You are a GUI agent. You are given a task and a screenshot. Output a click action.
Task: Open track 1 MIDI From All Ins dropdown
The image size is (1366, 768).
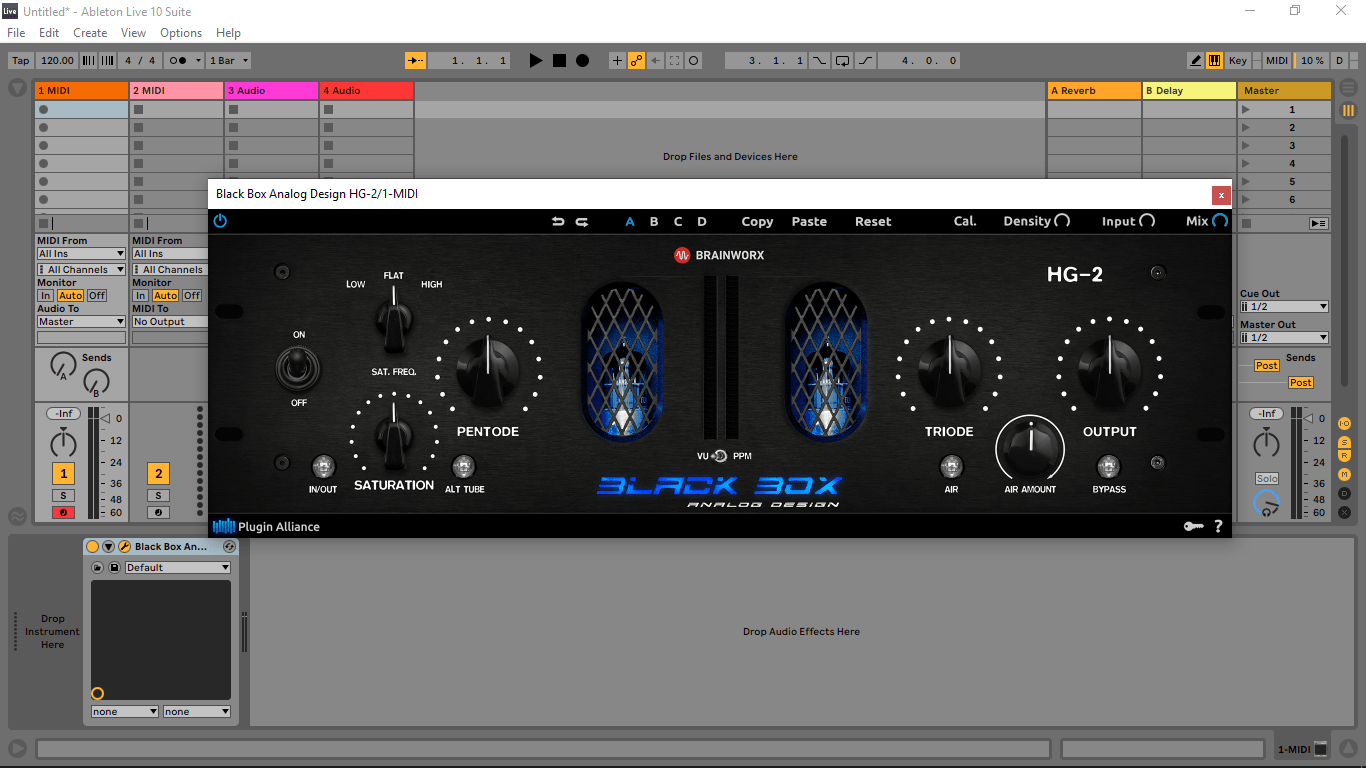point(81,254)
